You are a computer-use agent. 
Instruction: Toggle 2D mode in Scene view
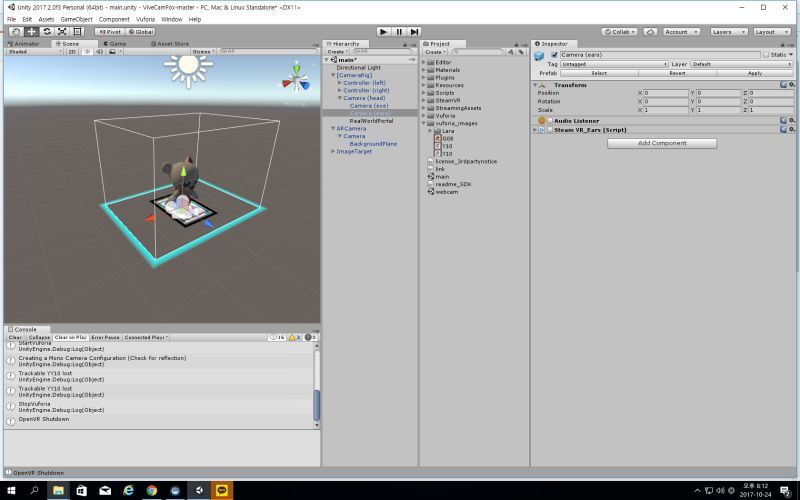tap(72, 52)
